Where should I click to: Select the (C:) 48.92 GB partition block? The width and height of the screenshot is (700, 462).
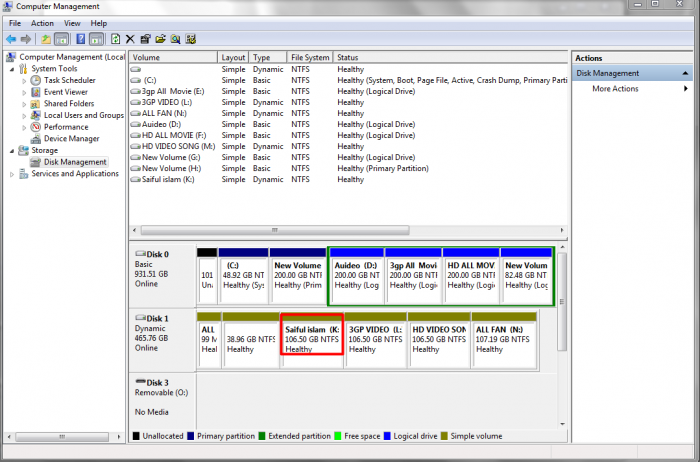[243, 277]
